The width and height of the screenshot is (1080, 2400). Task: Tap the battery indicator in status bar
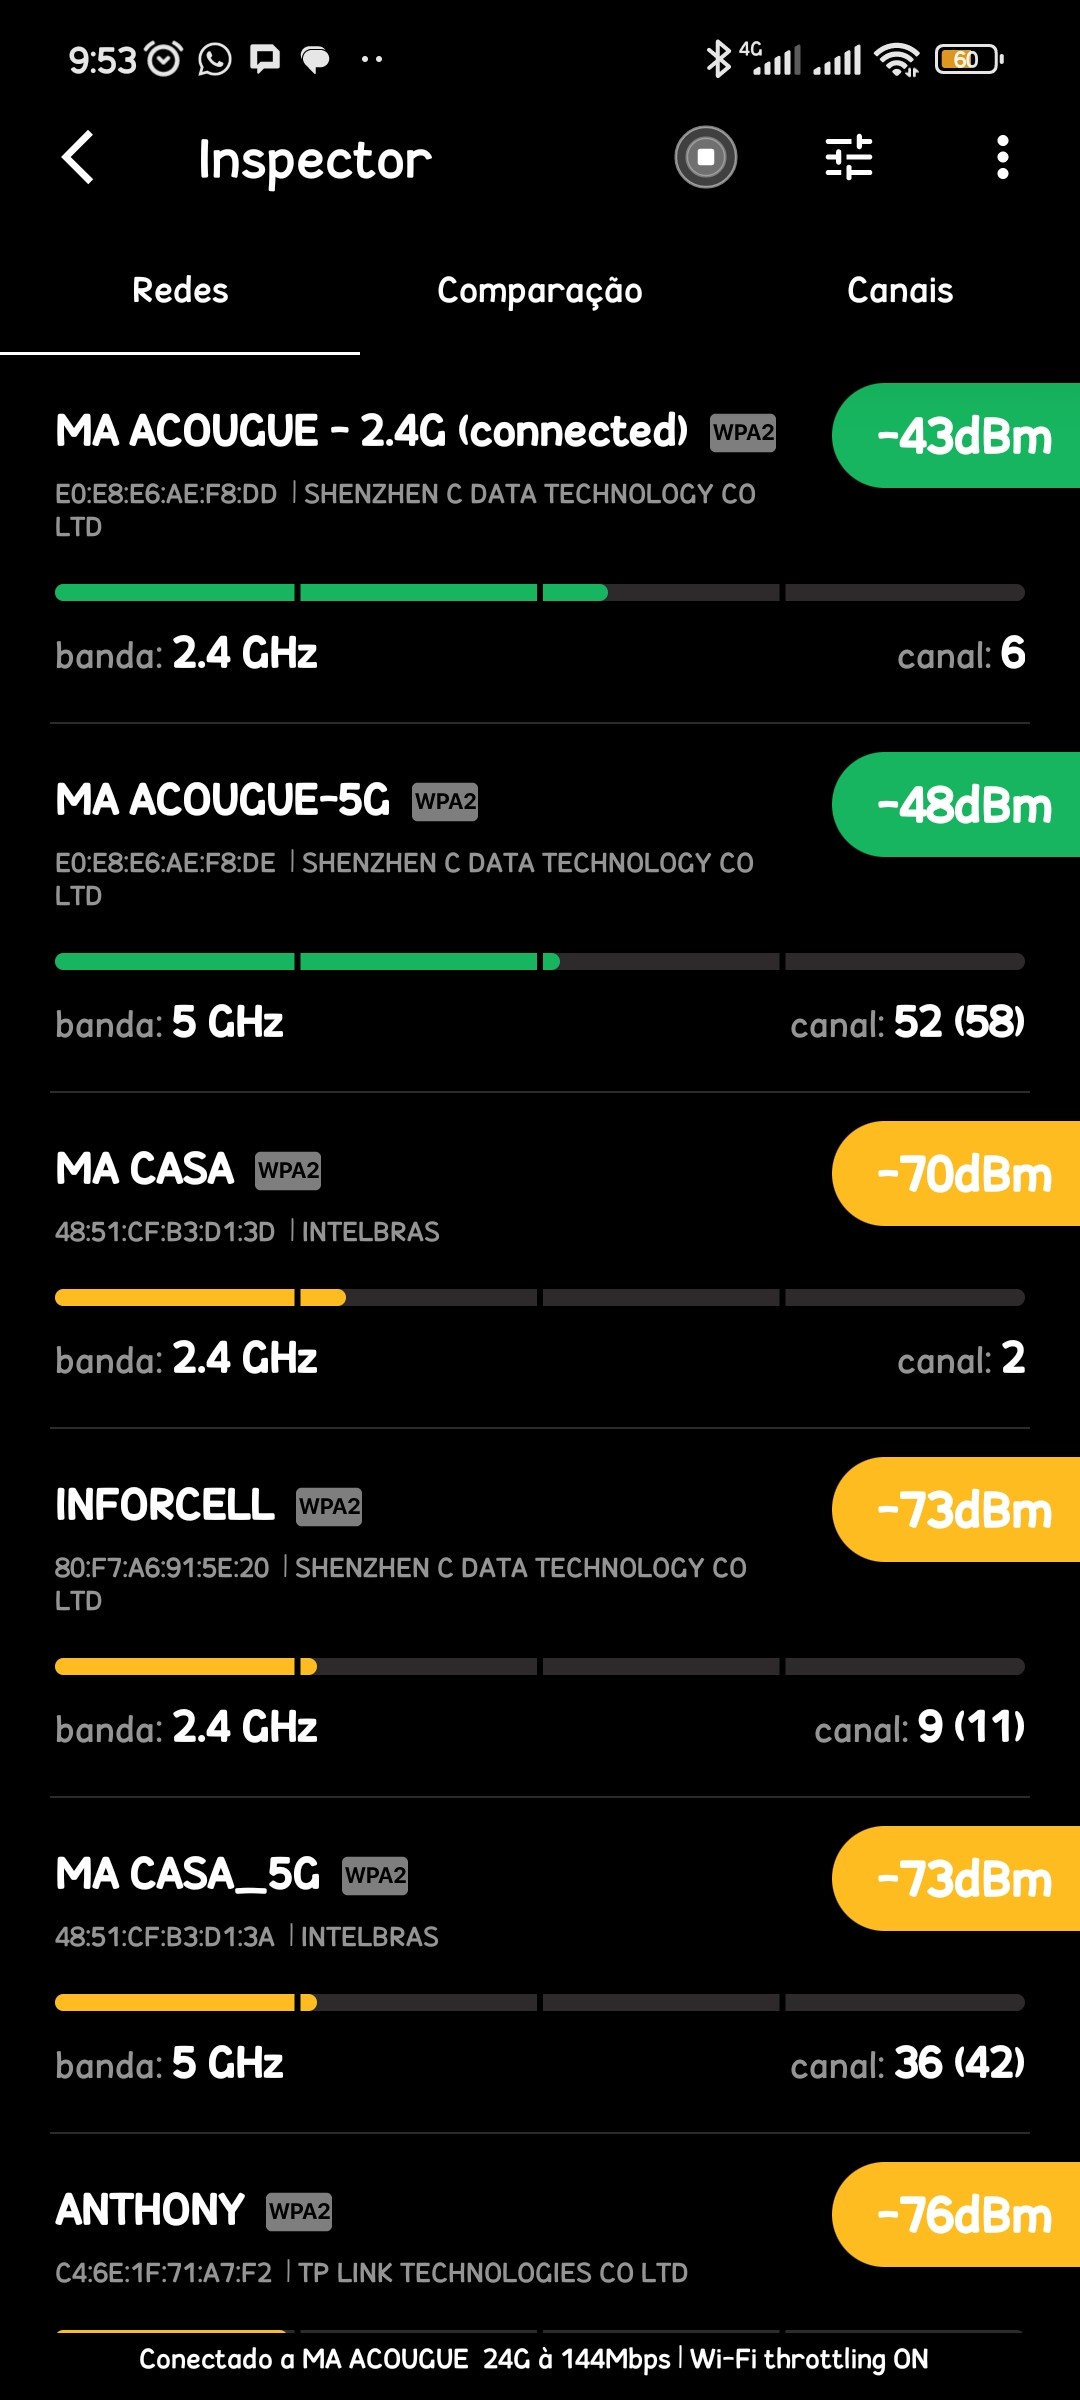967,60
